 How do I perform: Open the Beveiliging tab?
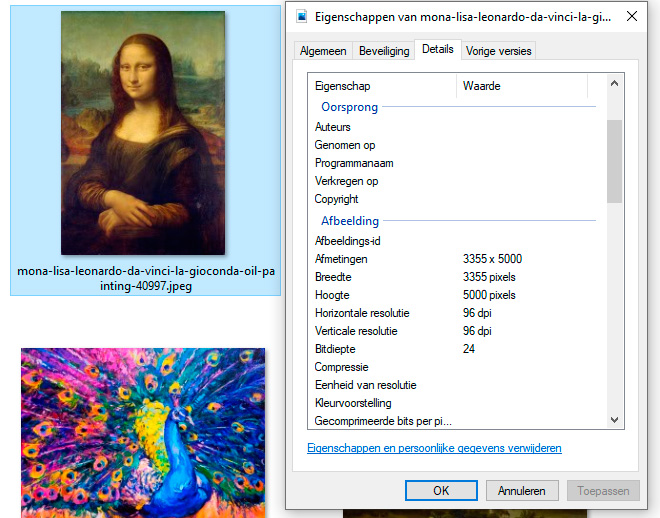[385, 51]
